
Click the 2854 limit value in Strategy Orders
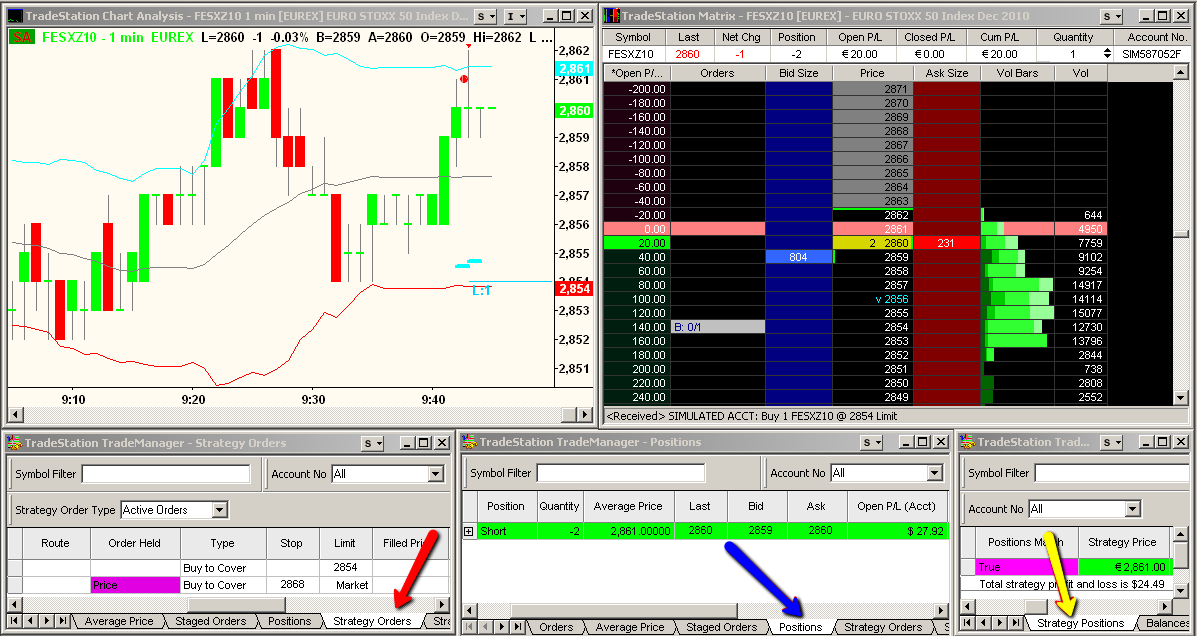pos(345,567)
